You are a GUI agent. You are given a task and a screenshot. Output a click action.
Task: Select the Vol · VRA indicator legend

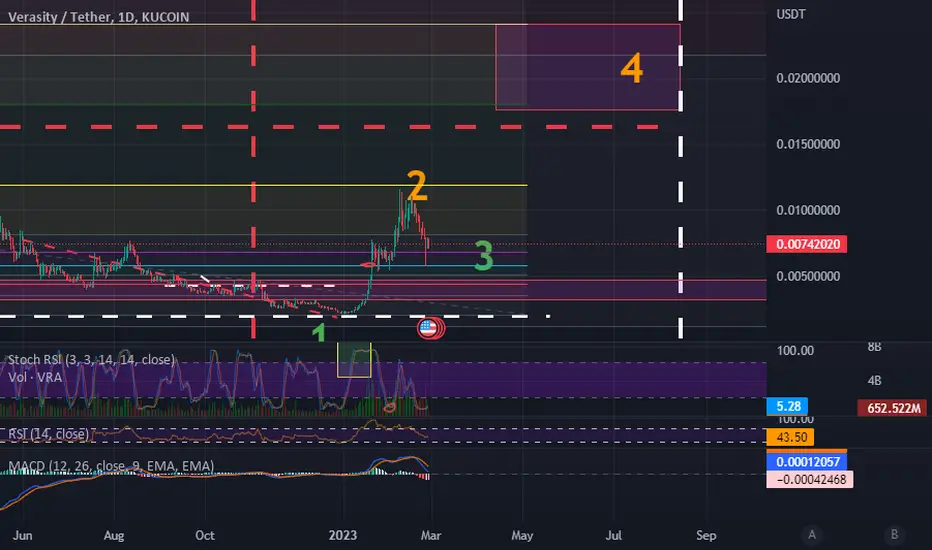coord(35,377)
